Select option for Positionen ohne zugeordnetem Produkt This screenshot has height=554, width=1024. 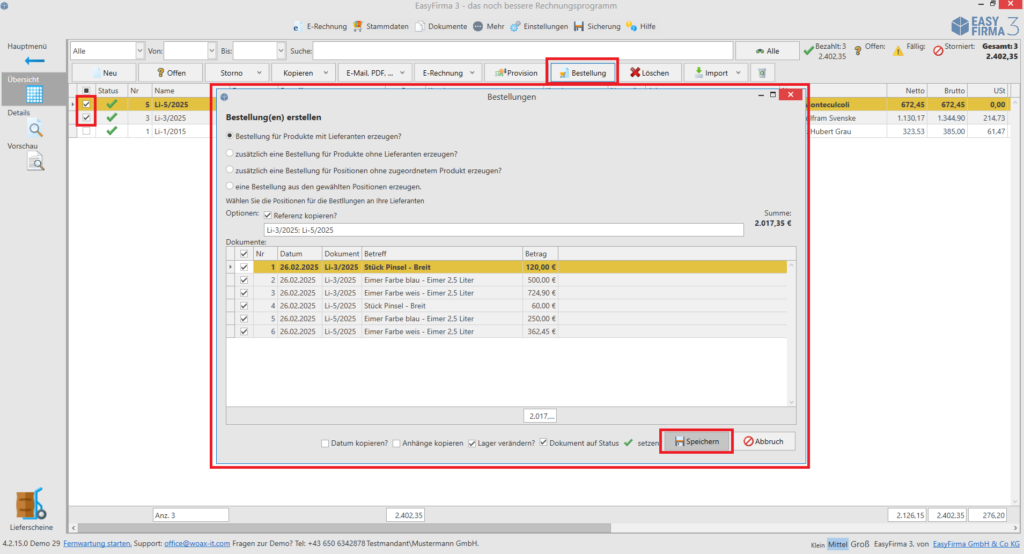(229, 170)
